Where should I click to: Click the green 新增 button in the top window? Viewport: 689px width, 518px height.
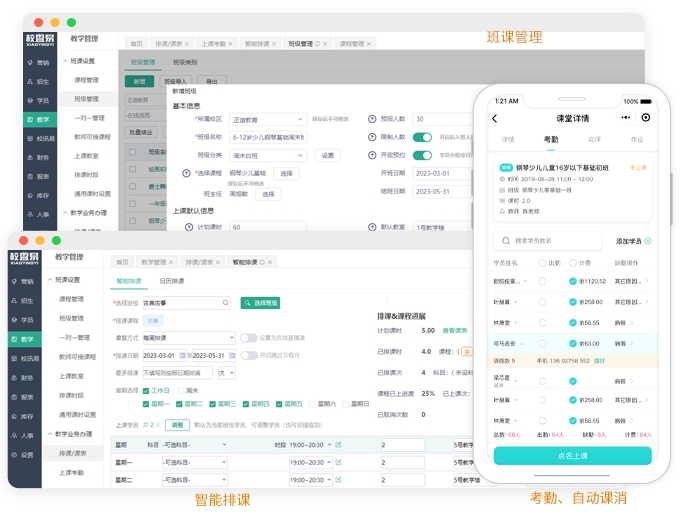pyautogui.click(x=140, y=82)
